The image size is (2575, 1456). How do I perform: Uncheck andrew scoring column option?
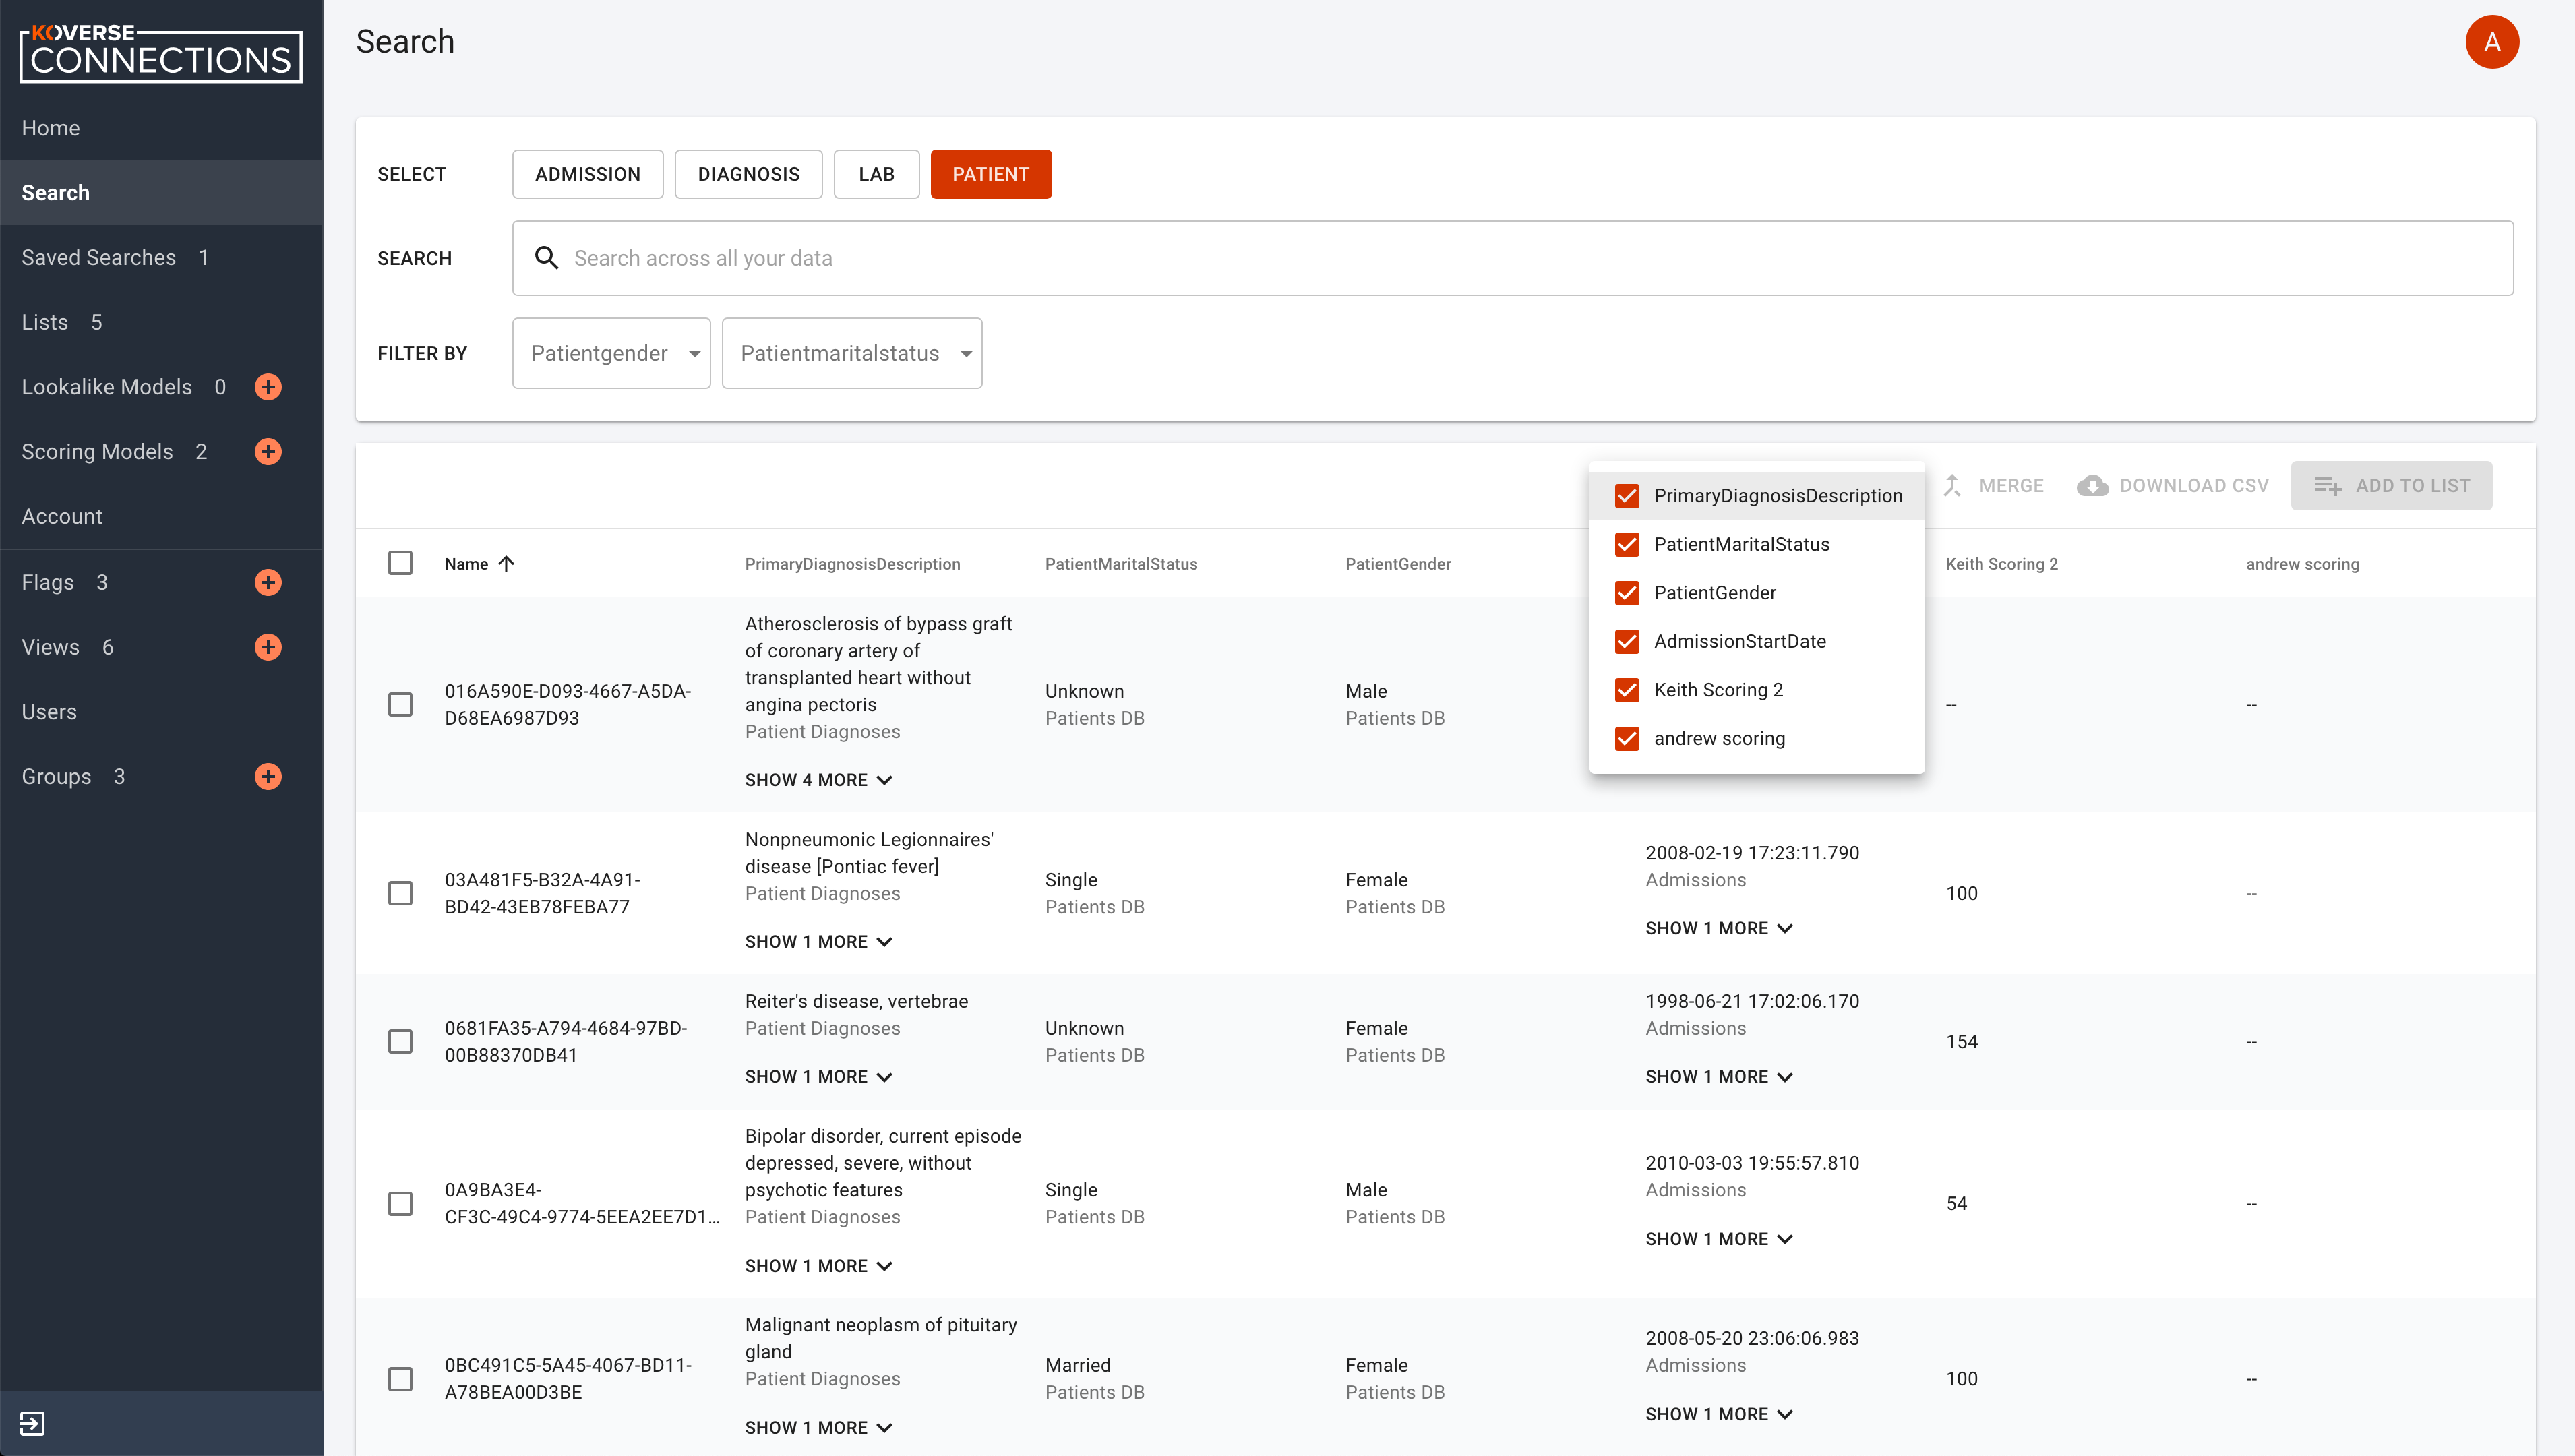coord(1627,738)
